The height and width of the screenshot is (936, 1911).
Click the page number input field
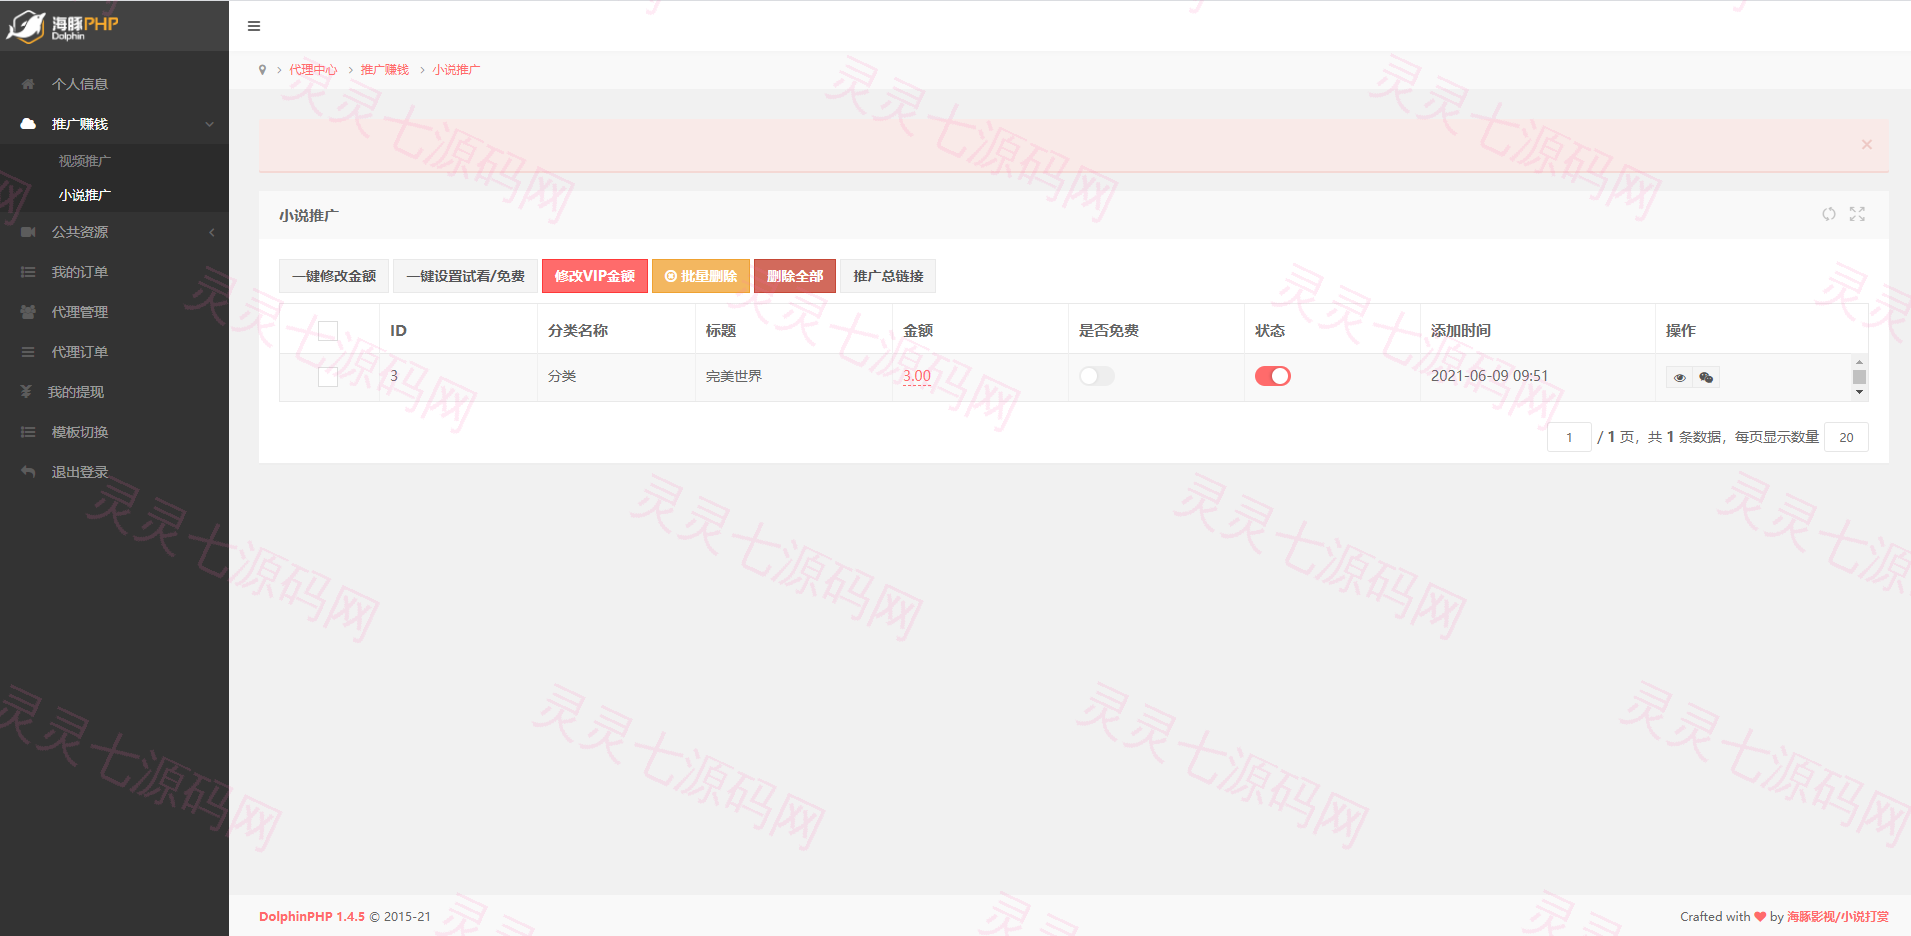(x=1569, y=437)
